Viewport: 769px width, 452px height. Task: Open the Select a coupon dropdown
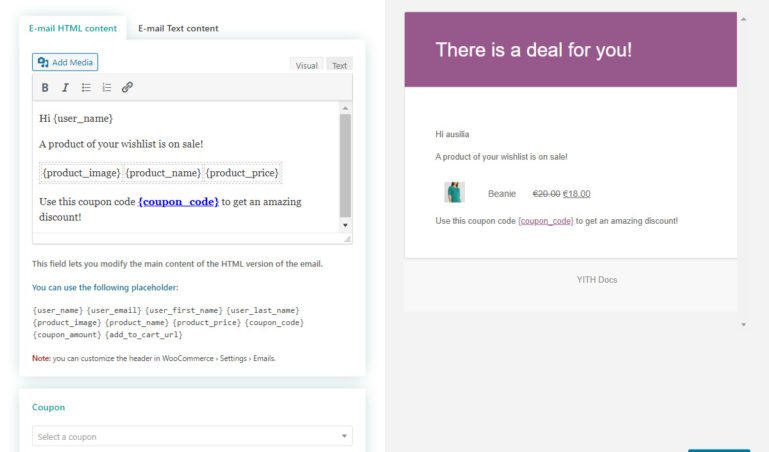192,436
